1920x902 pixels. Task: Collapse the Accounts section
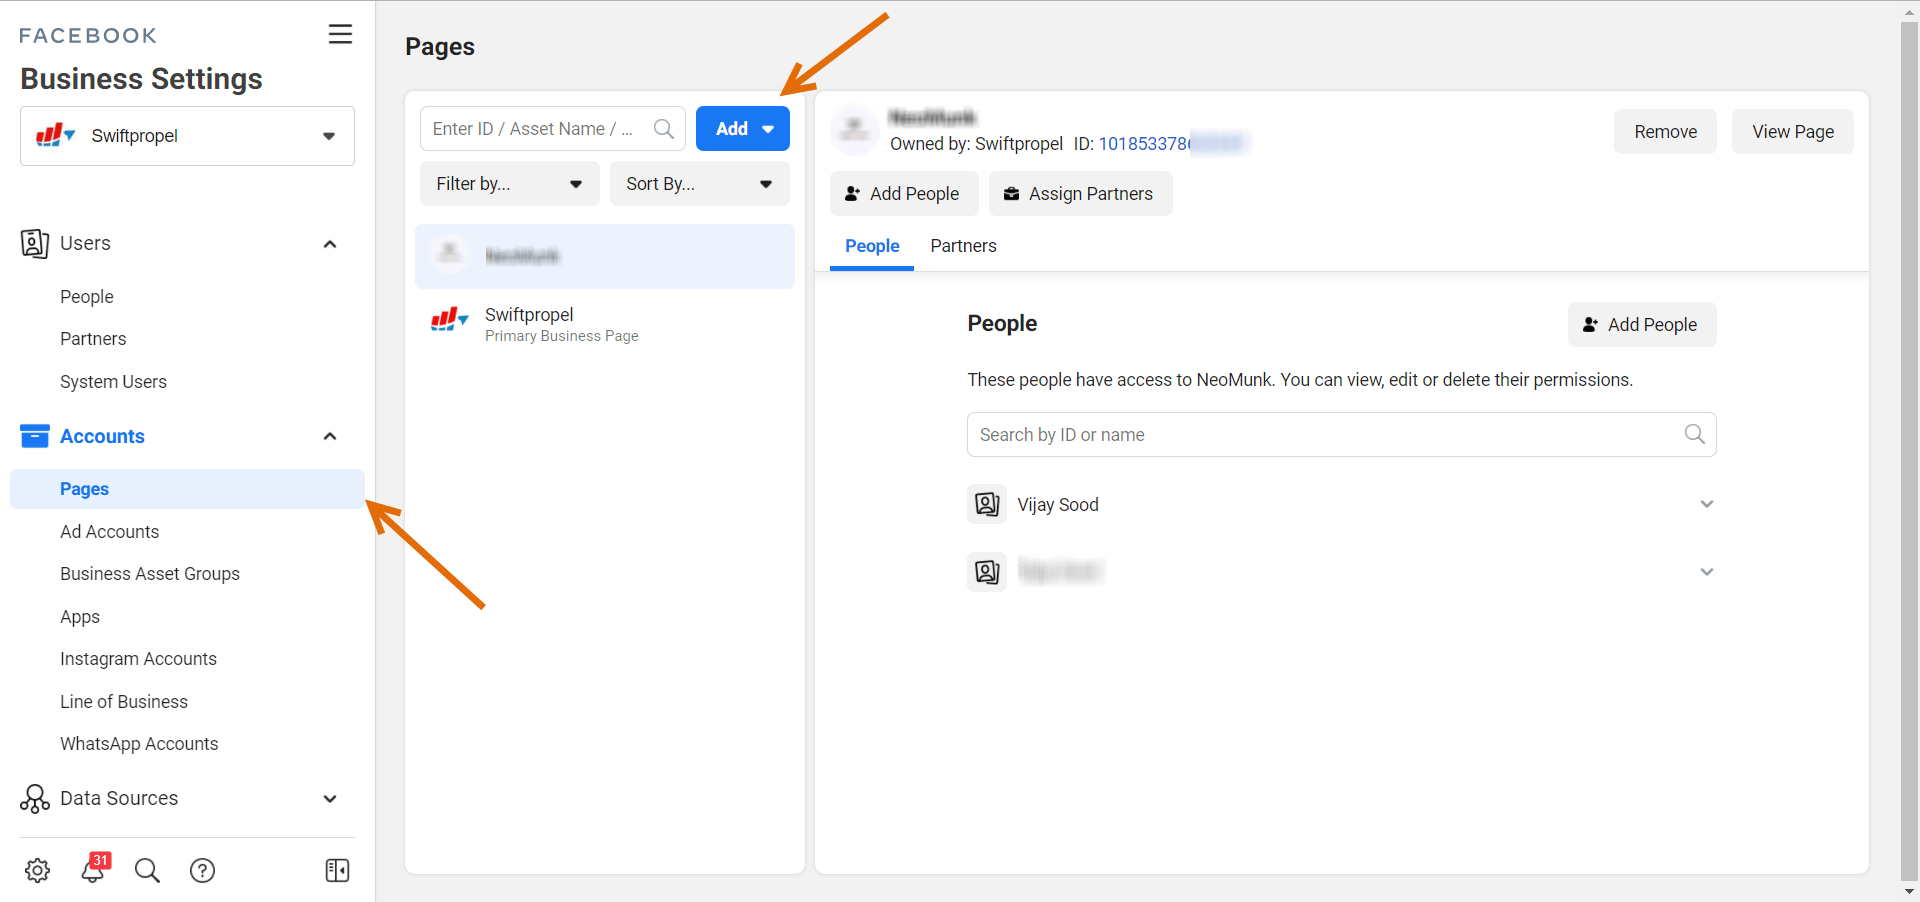point(330,436)
